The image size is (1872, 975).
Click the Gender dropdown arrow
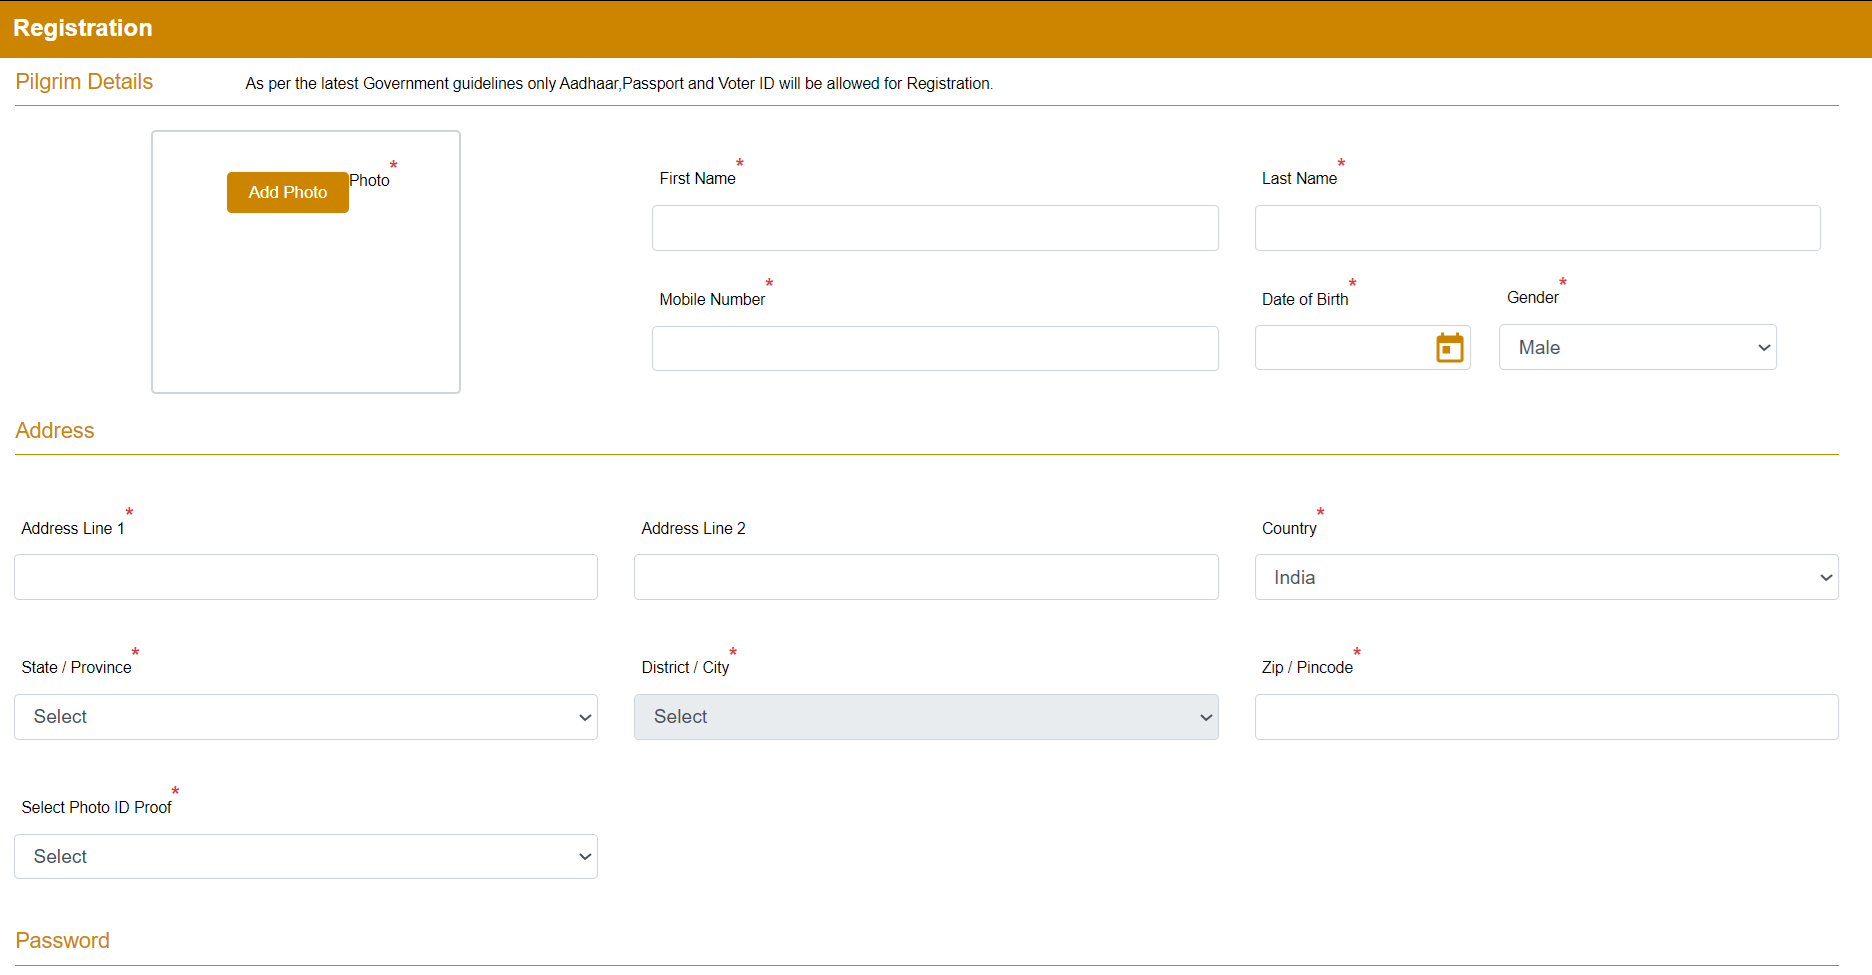[x=1763, y=347]
